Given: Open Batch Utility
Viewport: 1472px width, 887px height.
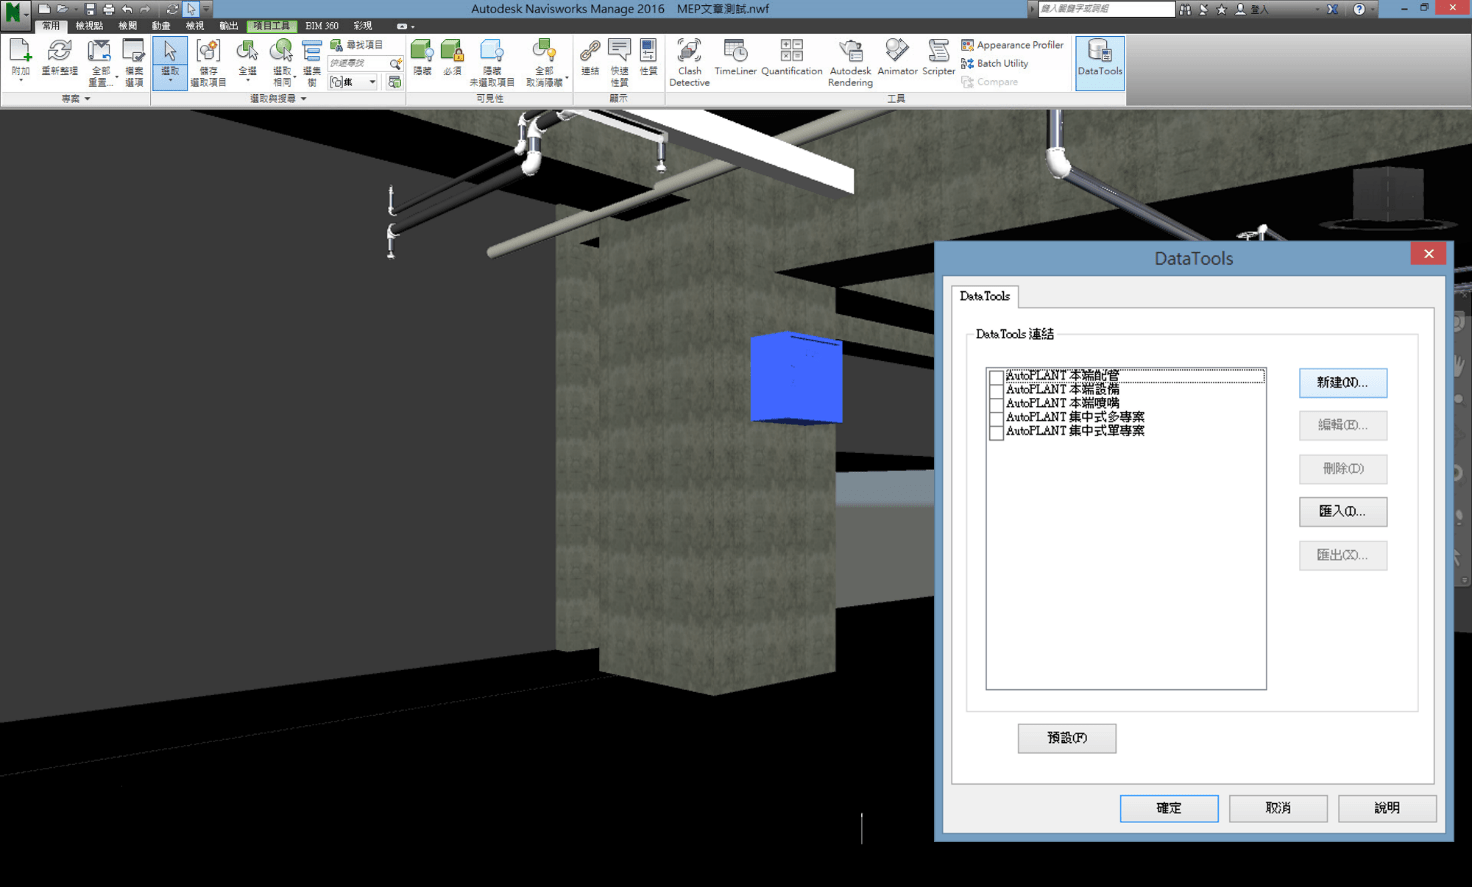Looking at the screenshot, I should (x=994, y=63).
